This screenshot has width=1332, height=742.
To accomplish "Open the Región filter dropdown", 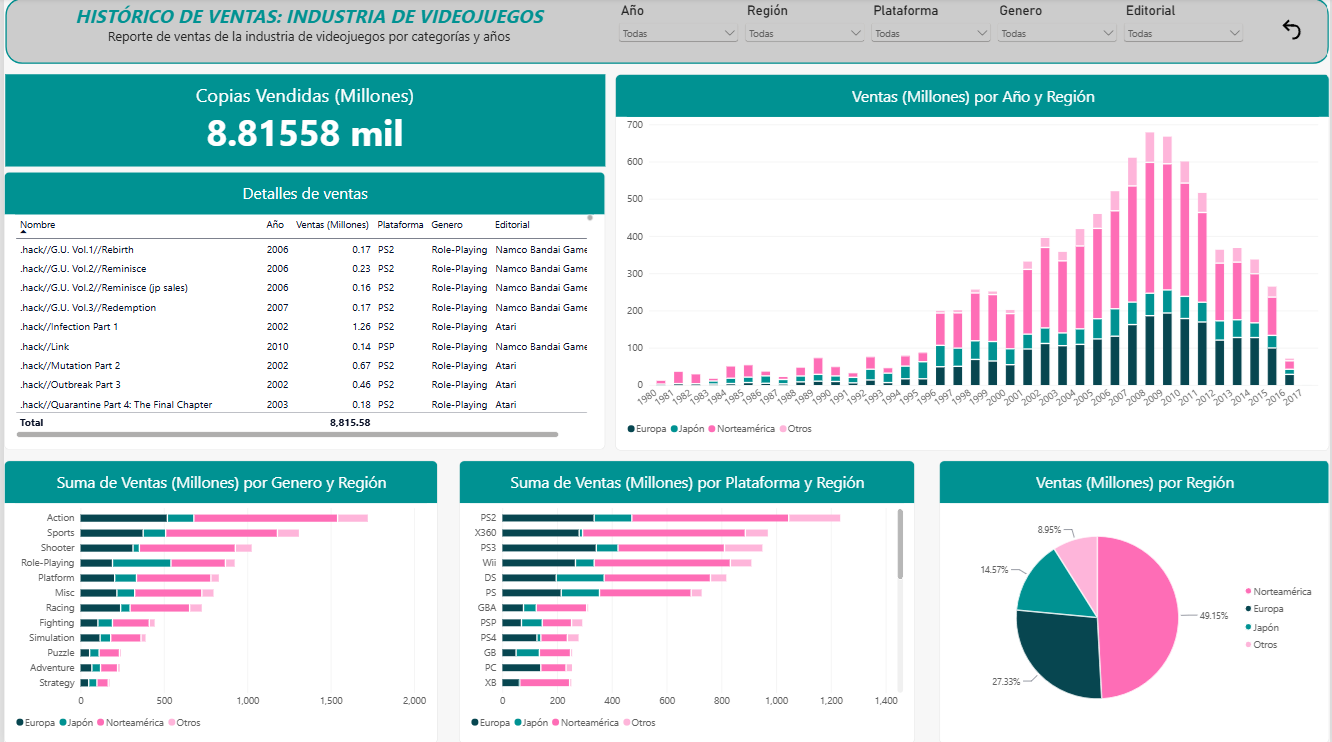I will (805, 33).
